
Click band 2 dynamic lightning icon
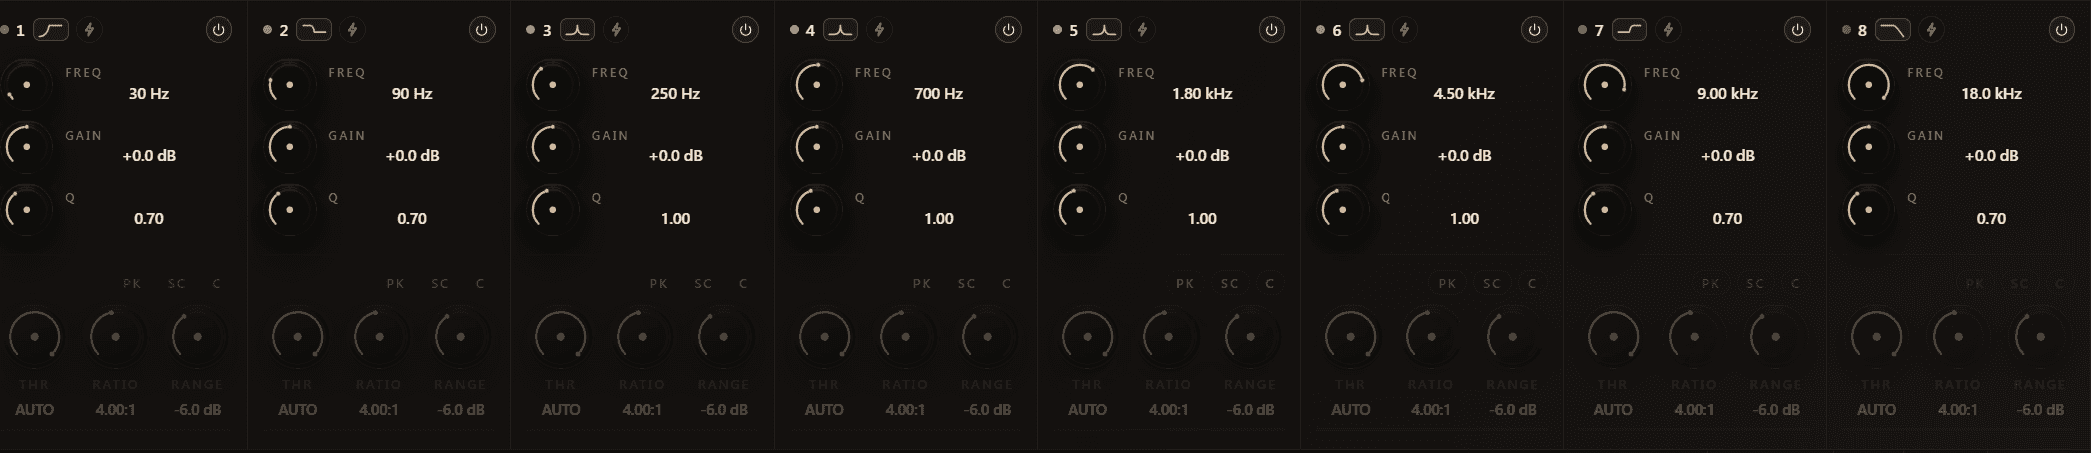click(352, 30)
